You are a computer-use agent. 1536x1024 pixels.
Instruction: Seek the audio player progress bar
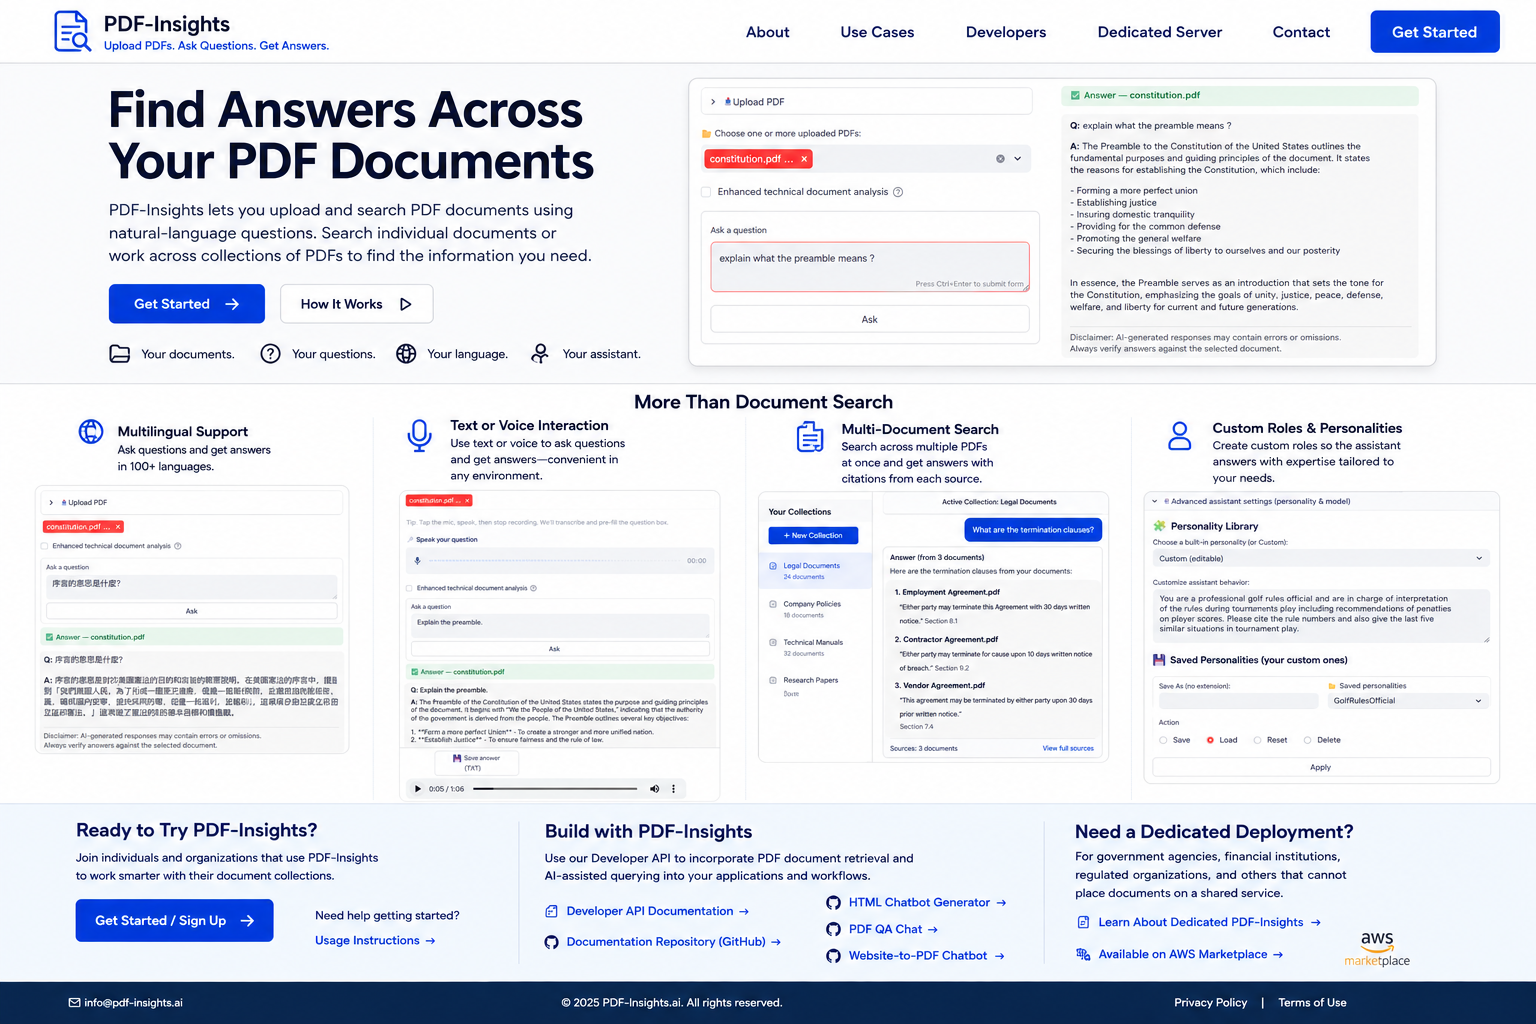[555, 789]
